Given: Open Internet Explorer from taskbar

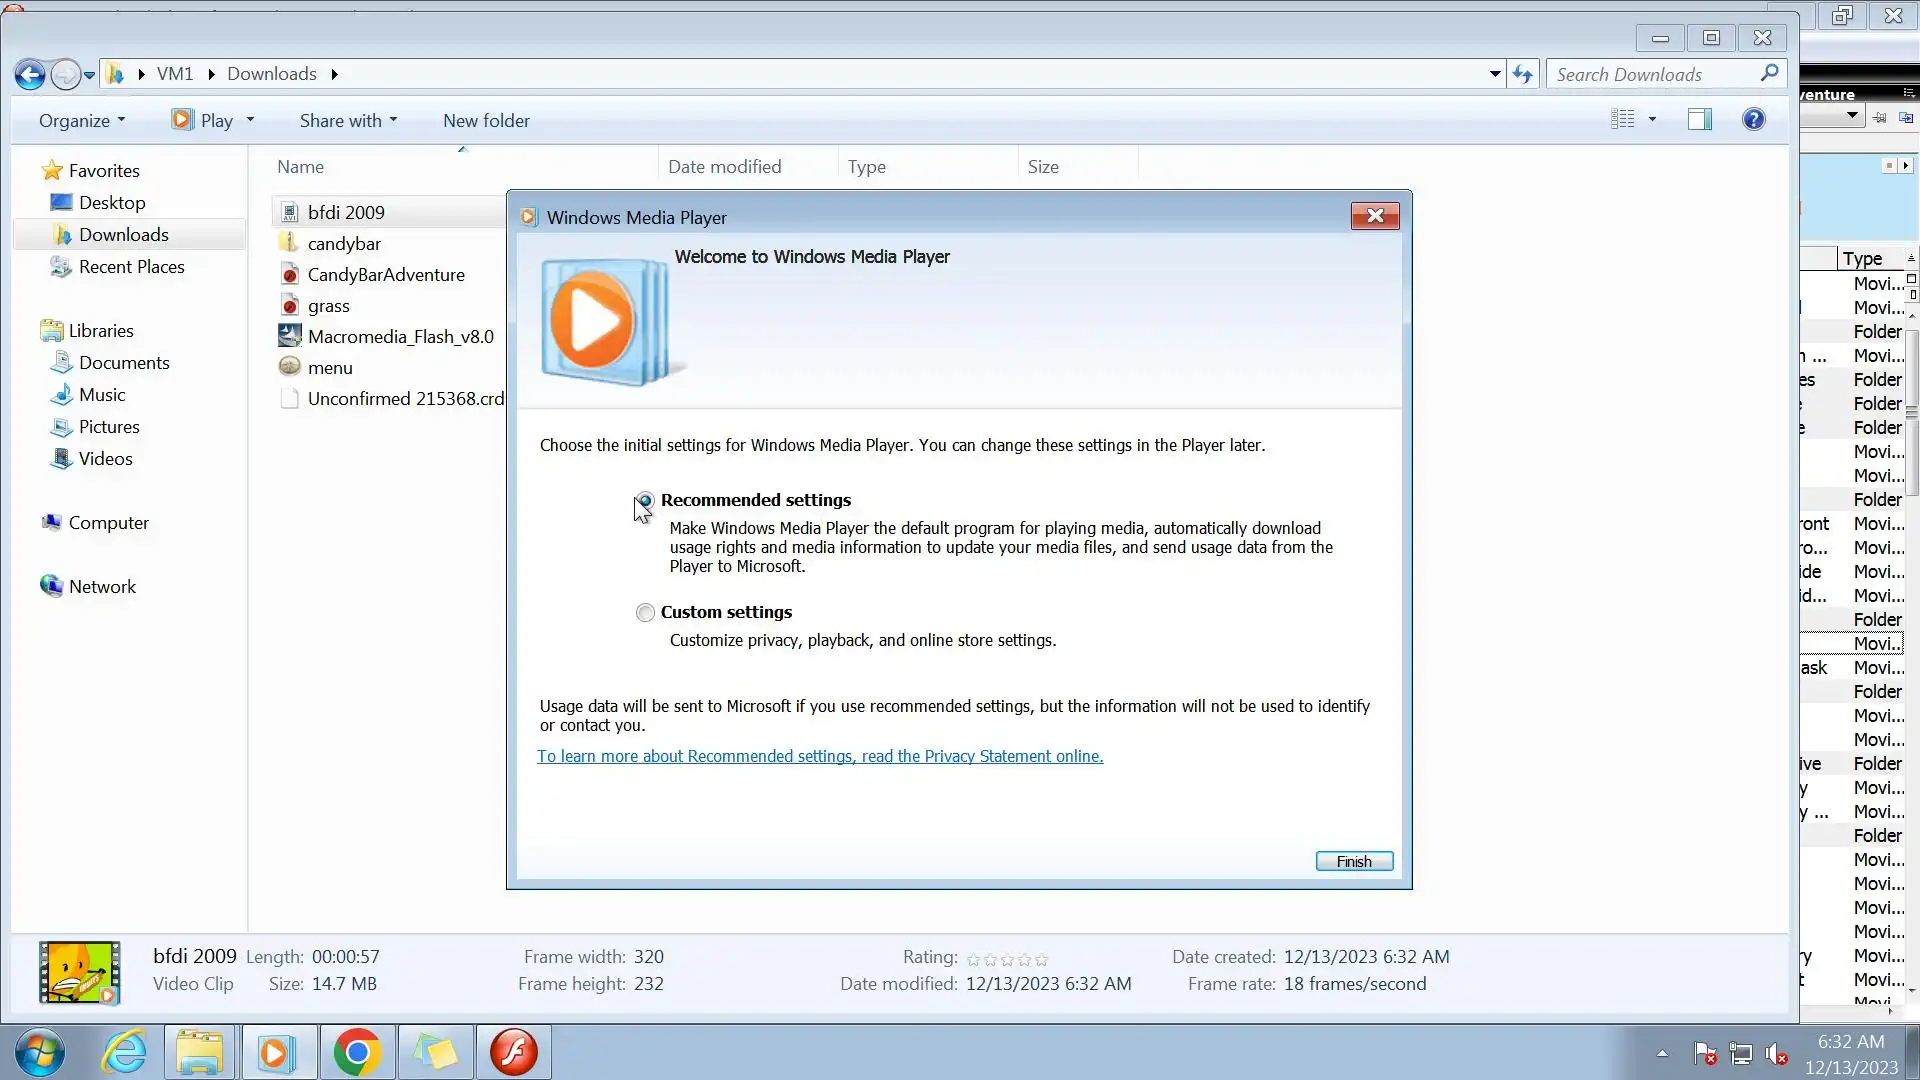Looking at the screenshot, I should tap(124, 1052).
